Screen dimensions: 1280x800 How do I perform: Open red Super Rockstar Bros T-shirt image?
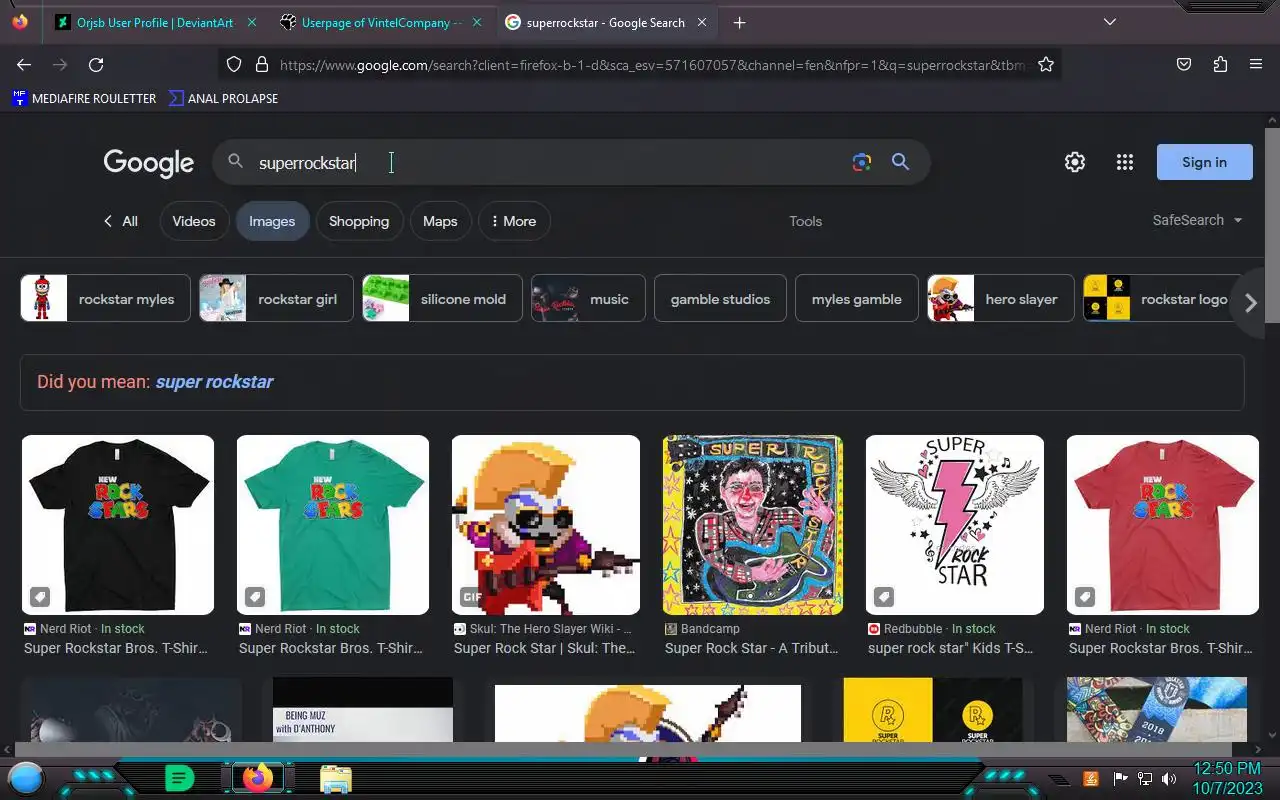click(x=1163, y=524)
